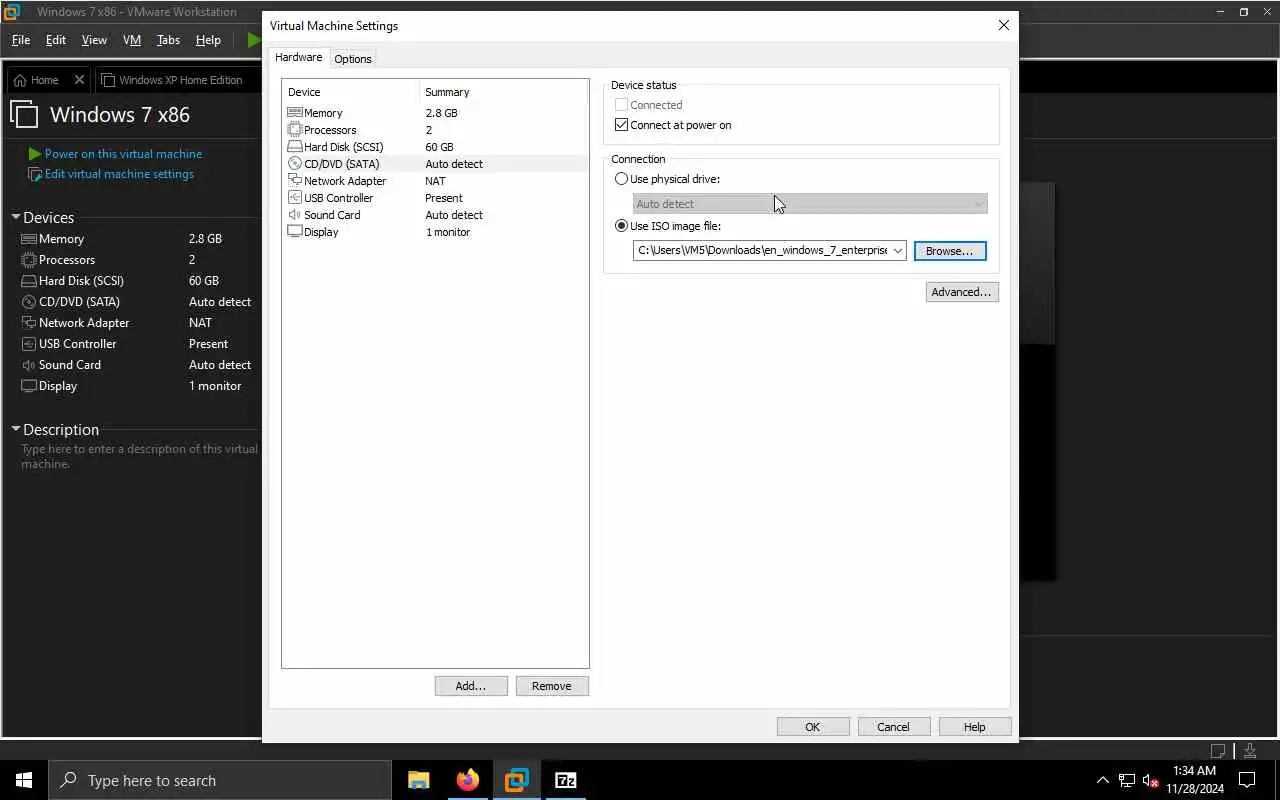Open the File menu

coord(21,40)
